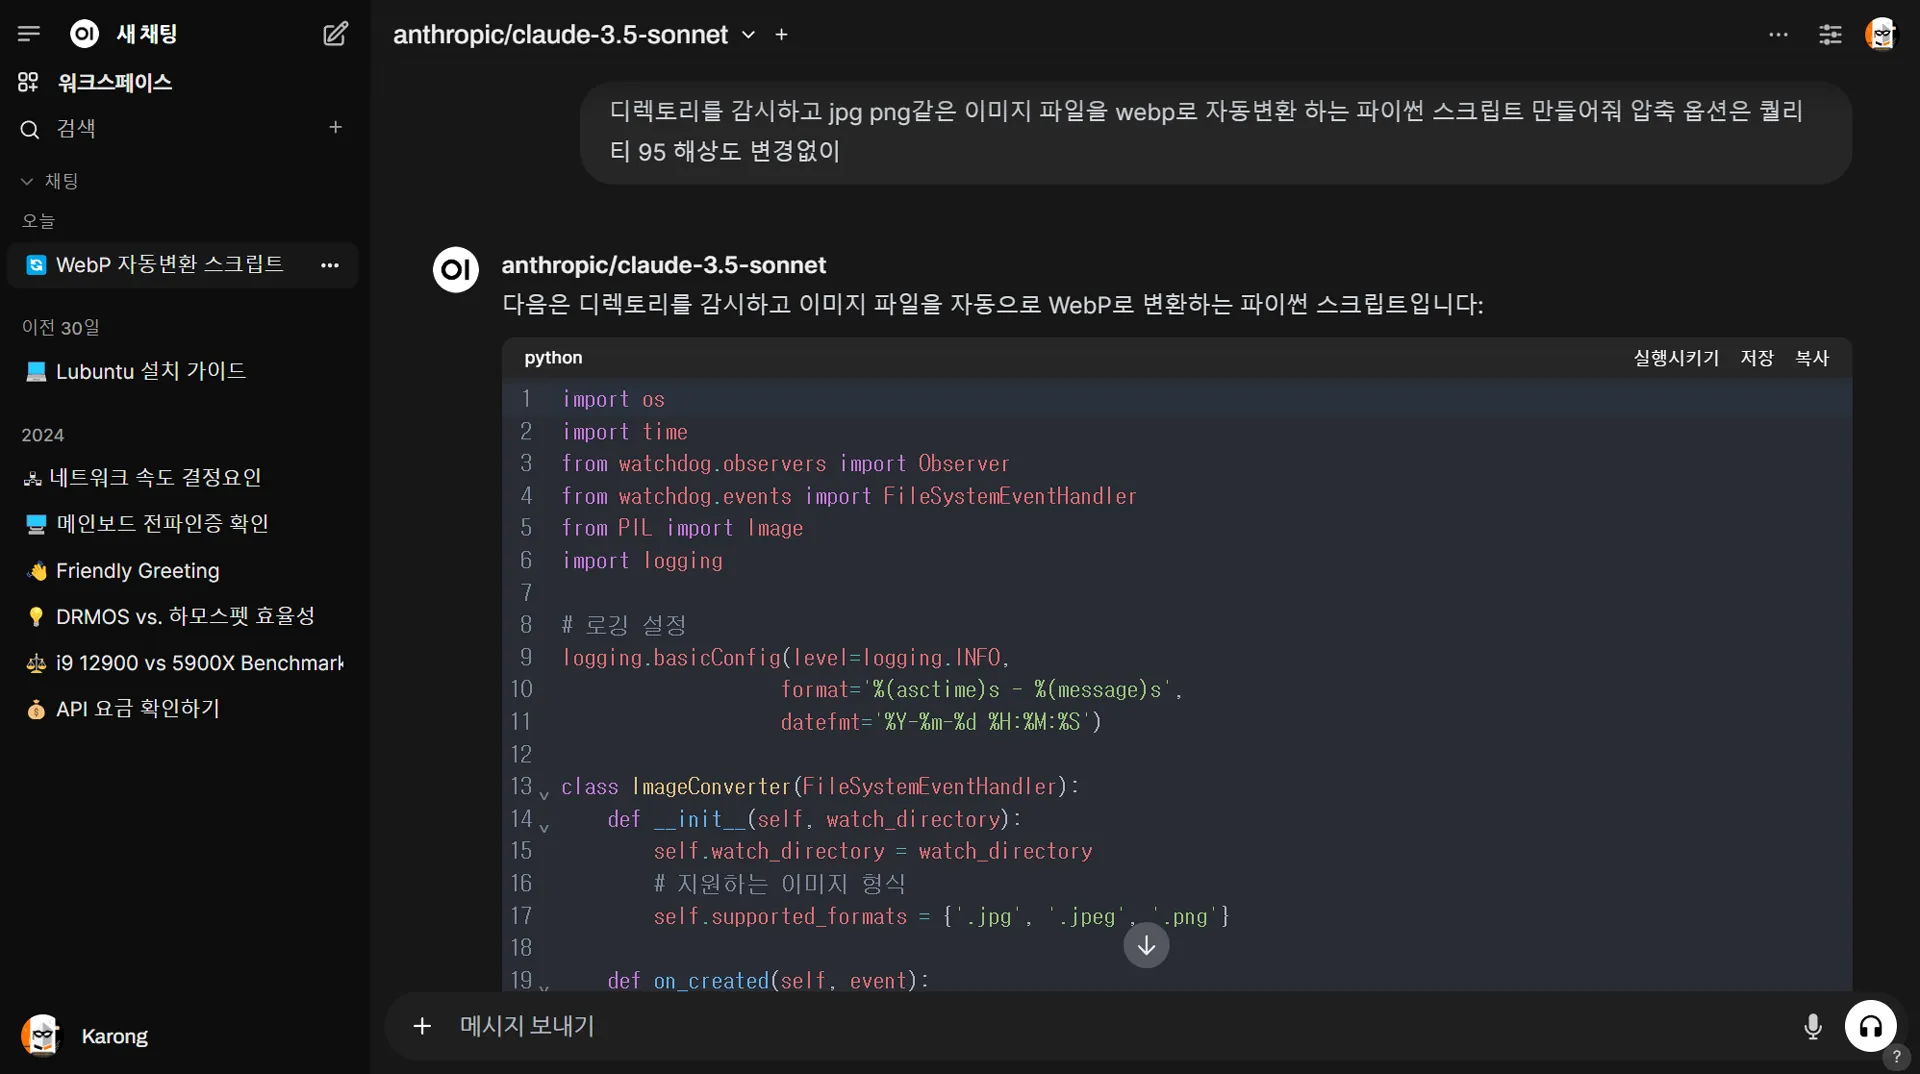Click the 메시지 보내기 message input field
Screen dimensions: 1920x1074
coord(1120,1026)
